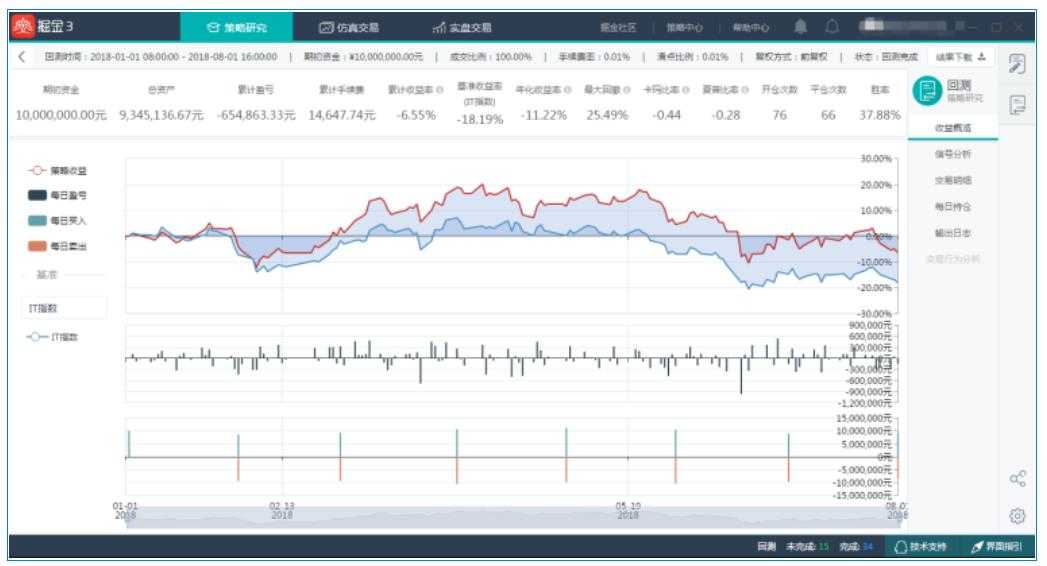Viewport: 1047px width, 566px height.
Task: Click info icon beside 年化收益率
Action: pyautogui.click(x=568, y=90)
